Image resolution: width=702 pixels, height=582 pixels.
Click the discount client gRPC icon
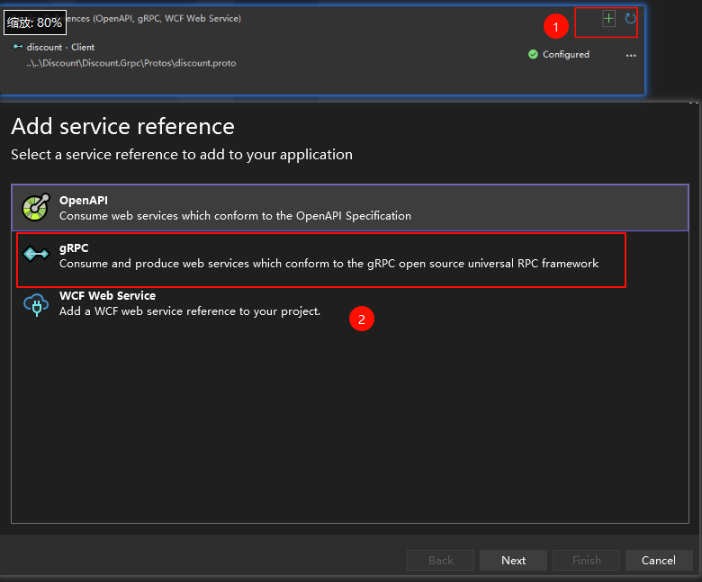[18, 47]
